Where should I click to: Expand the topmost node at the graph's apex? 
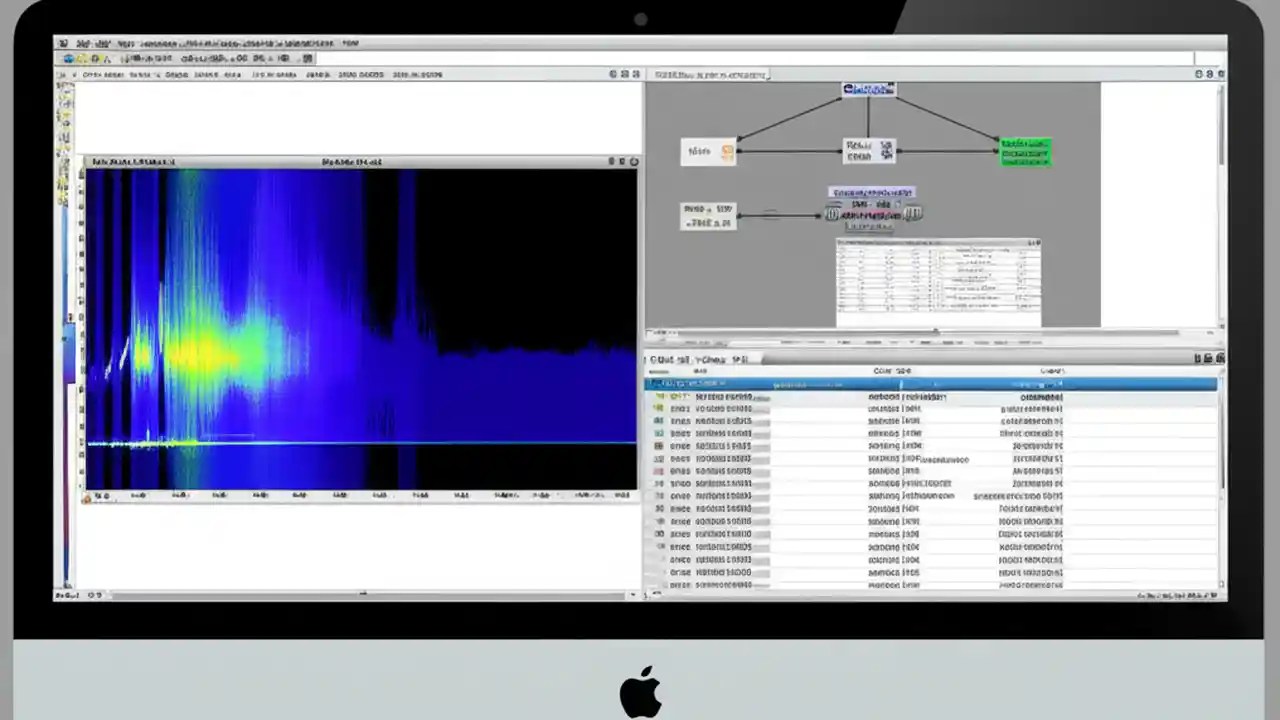tap(868, 89)
